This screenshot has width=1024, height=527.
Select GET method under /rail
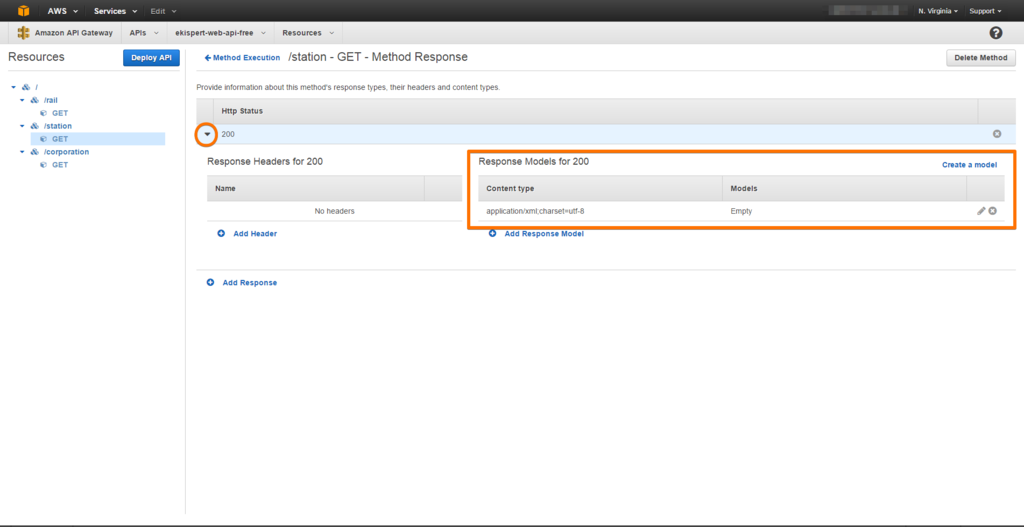60,113
